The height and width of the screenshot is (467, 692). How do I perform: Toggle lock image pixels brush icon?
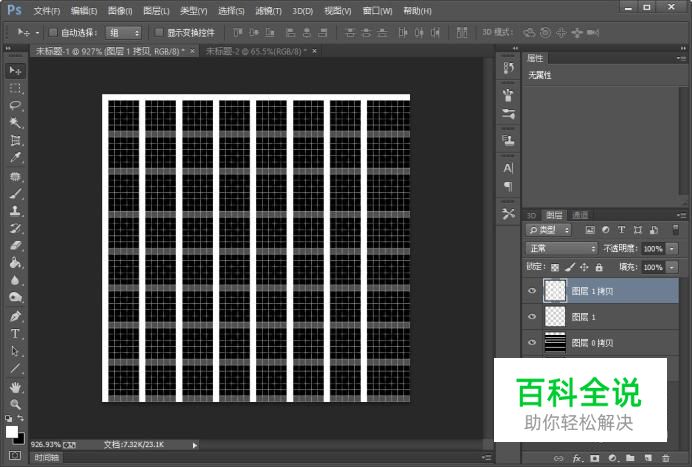click(570, 267)
